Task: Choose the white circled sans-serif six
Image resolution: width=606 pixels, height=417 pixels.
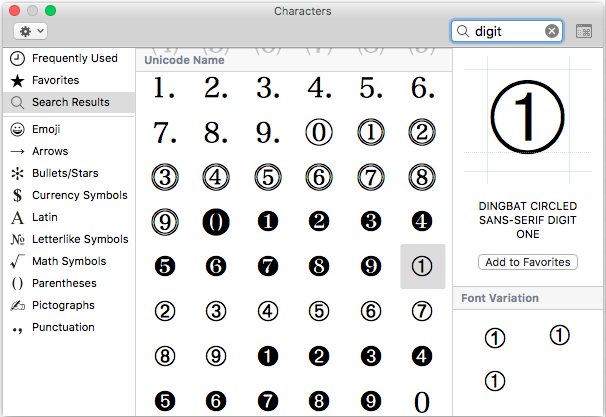Action: (x=371, y=311)
